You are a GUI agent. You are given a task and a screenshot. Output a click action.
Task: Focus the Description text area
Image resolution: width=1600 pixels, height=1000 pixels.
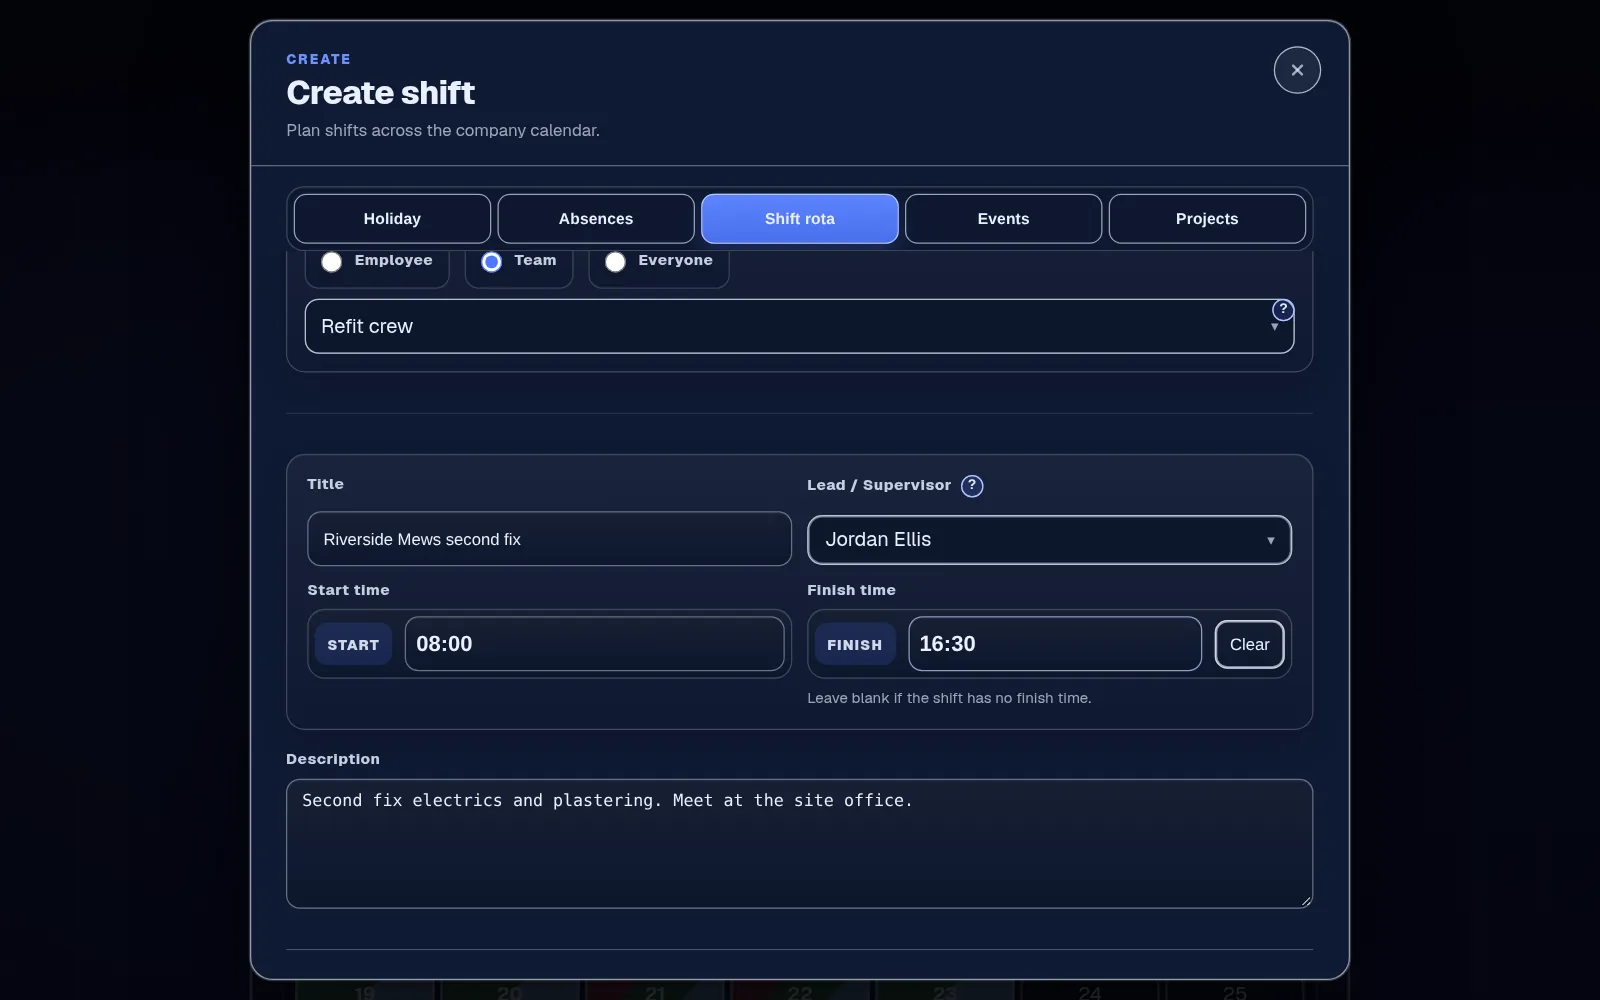799,844
